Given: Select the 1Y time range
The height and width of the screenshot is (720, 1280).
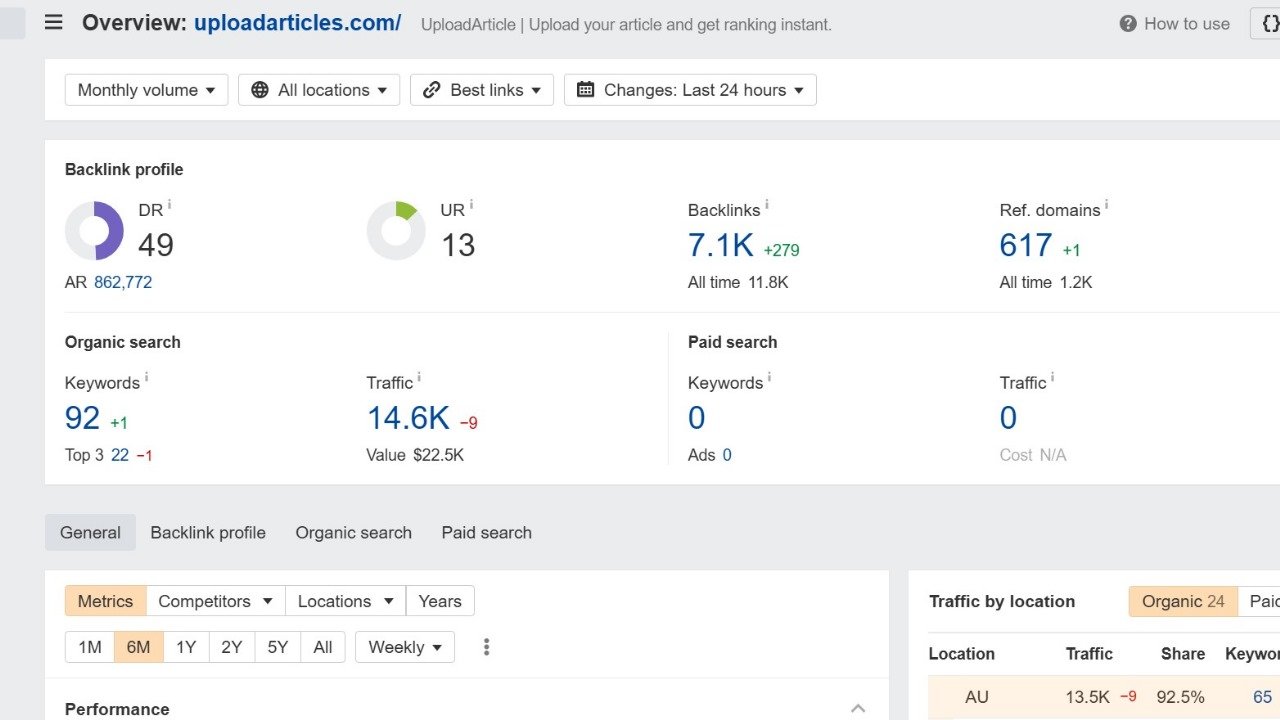Looking at the screenshot, I should tap(186, 647).
